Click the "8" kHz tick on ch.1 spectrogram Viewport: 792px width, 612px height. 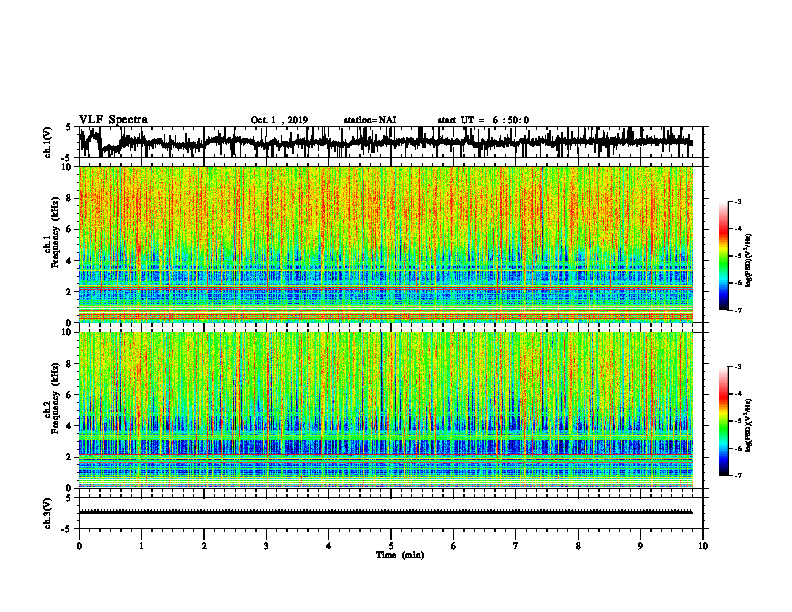[x=70, y=198]
